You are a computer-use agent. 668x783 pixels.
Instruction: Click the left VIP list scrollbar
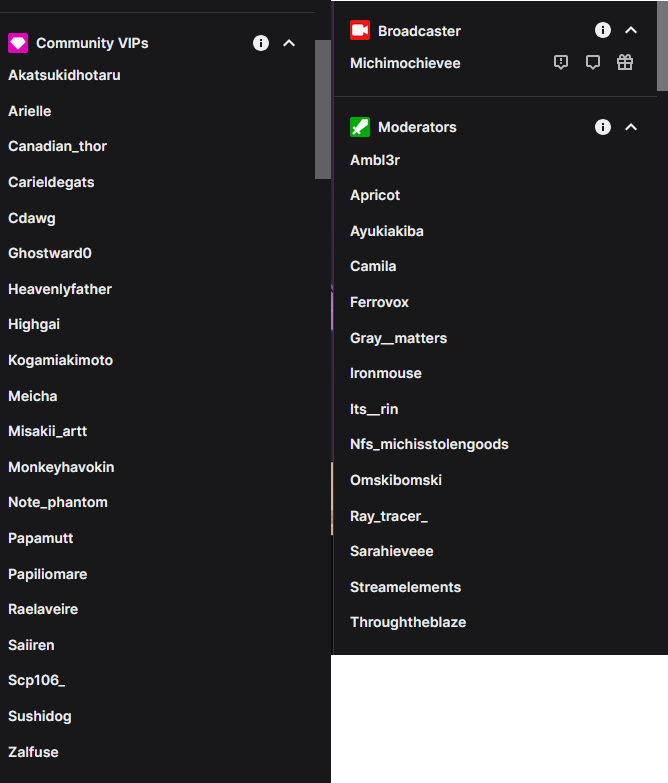tap(322, 110)
